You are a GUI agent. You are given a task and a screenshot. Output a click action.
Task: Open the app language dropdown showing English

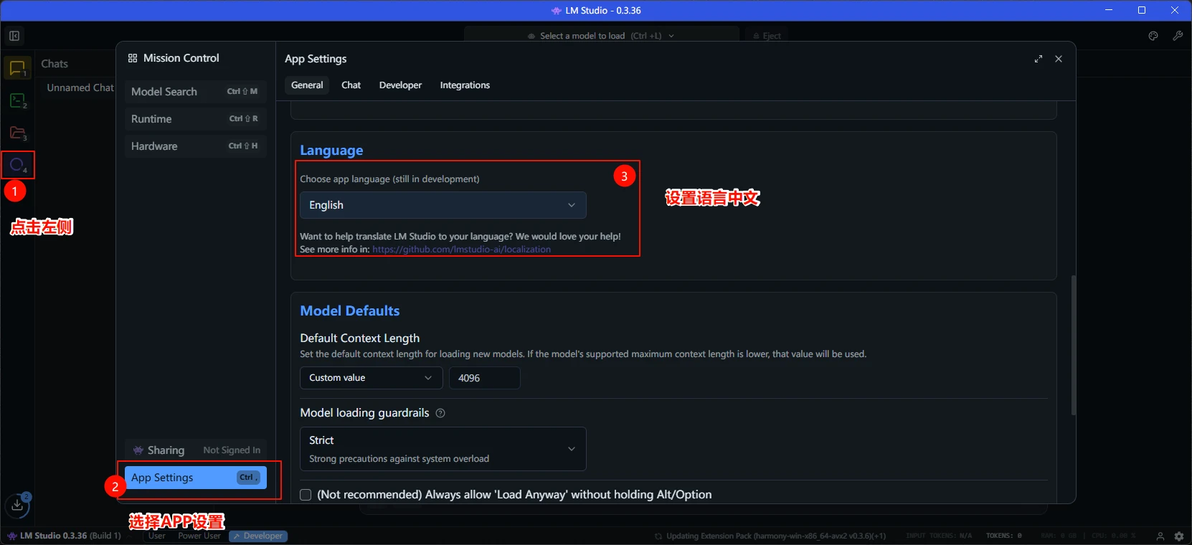[x=443, y=205]
